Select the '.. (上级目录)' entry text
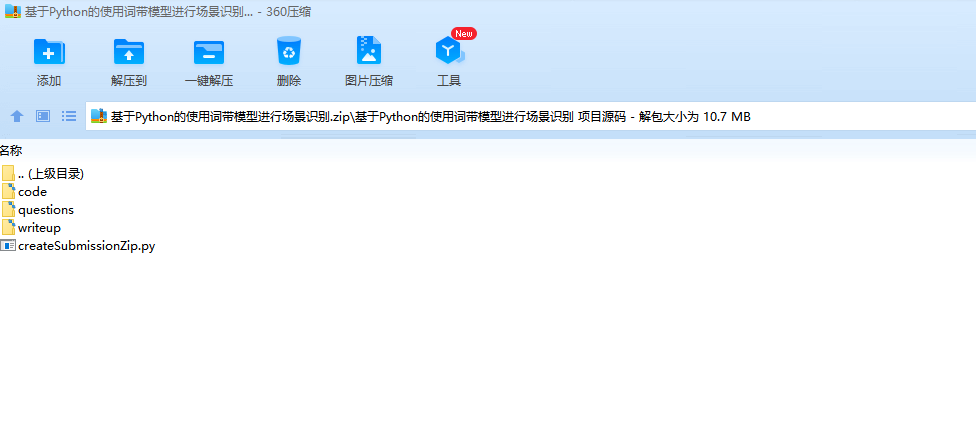Viewport: 976px width, 433px height. 51,174
